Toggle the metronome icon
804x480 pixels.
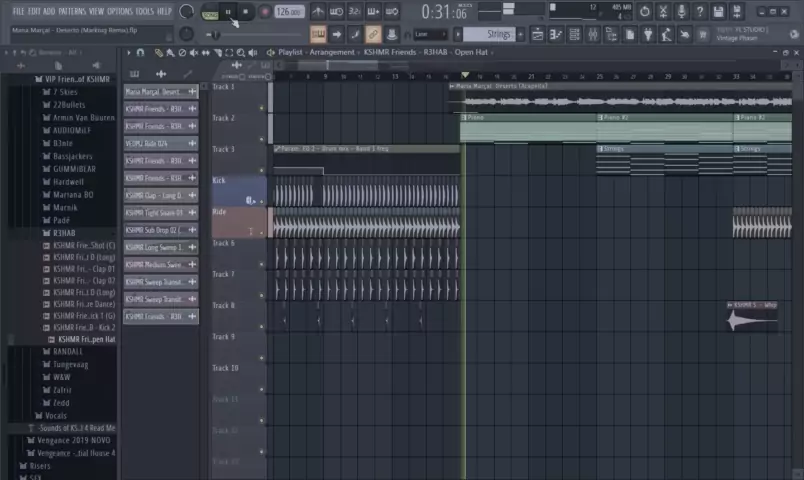(x=318, y=11)
